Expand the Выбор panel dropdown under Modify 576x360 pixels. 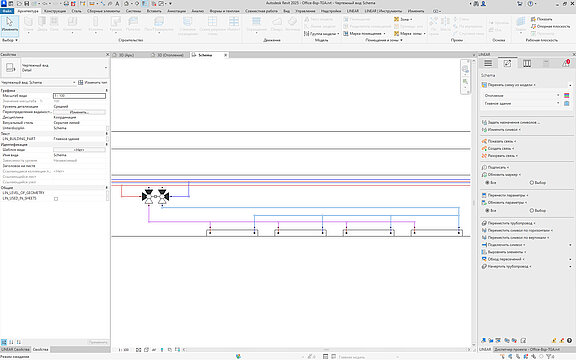(10, 40)
